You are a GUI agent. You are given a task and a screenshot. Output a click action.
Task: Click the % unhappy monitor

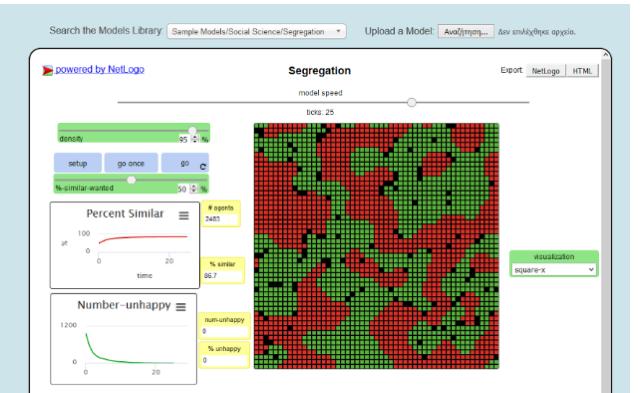click(x=224, y=355)
